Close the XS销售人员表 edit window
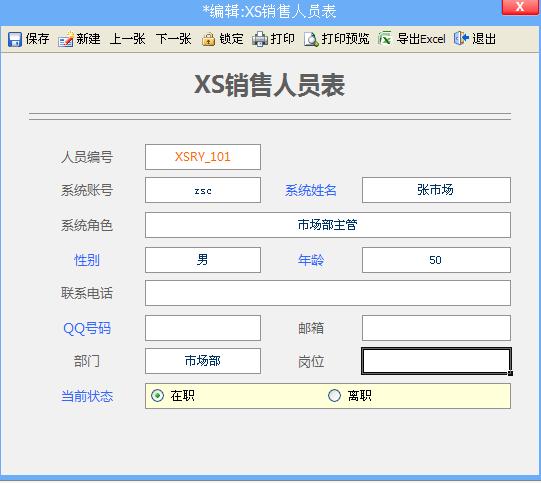 [520, 7]
